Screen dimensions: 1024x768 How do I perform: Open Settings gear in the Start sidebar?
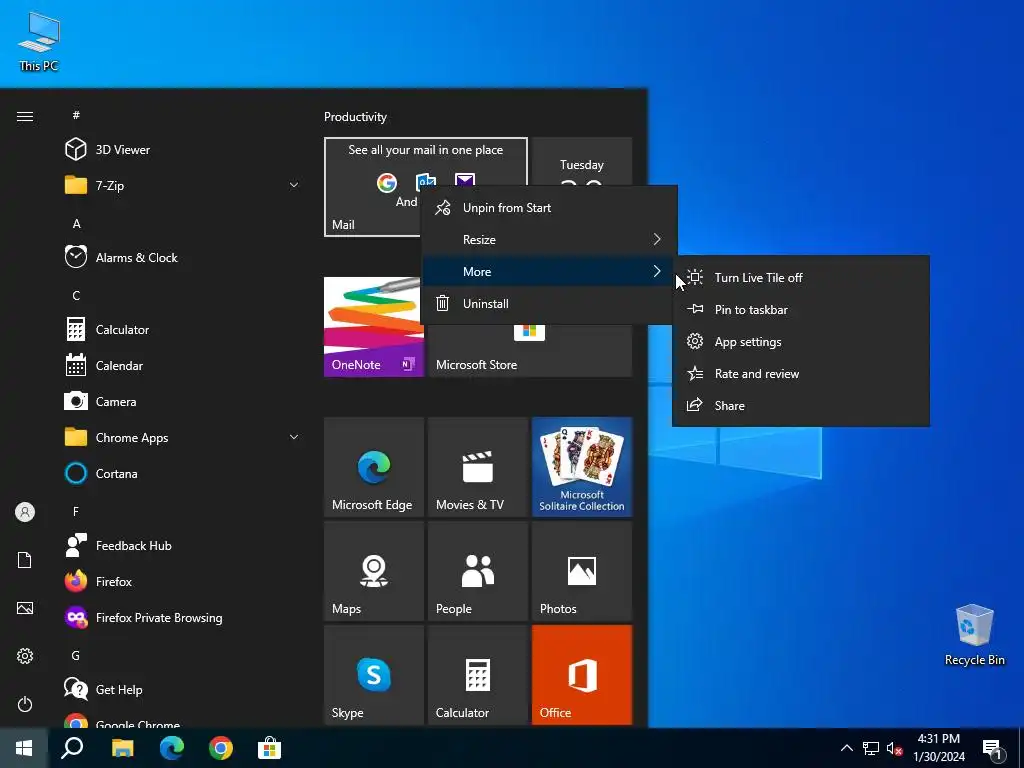25,656
